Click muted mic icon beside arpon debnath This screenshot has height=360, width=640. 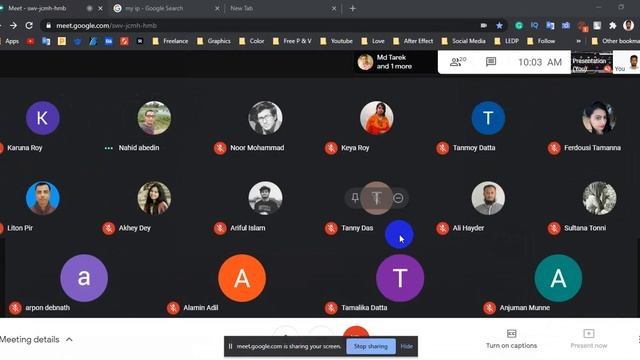[16, 308]
